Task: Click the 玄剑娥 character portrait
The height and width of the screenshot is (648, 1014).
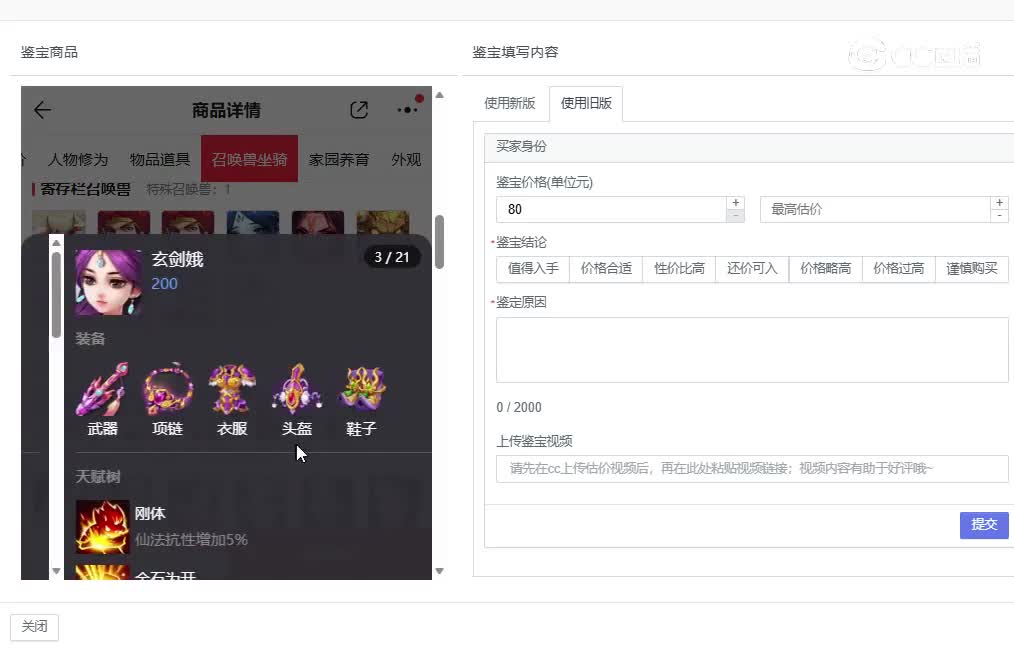Action: coord(107,283)
